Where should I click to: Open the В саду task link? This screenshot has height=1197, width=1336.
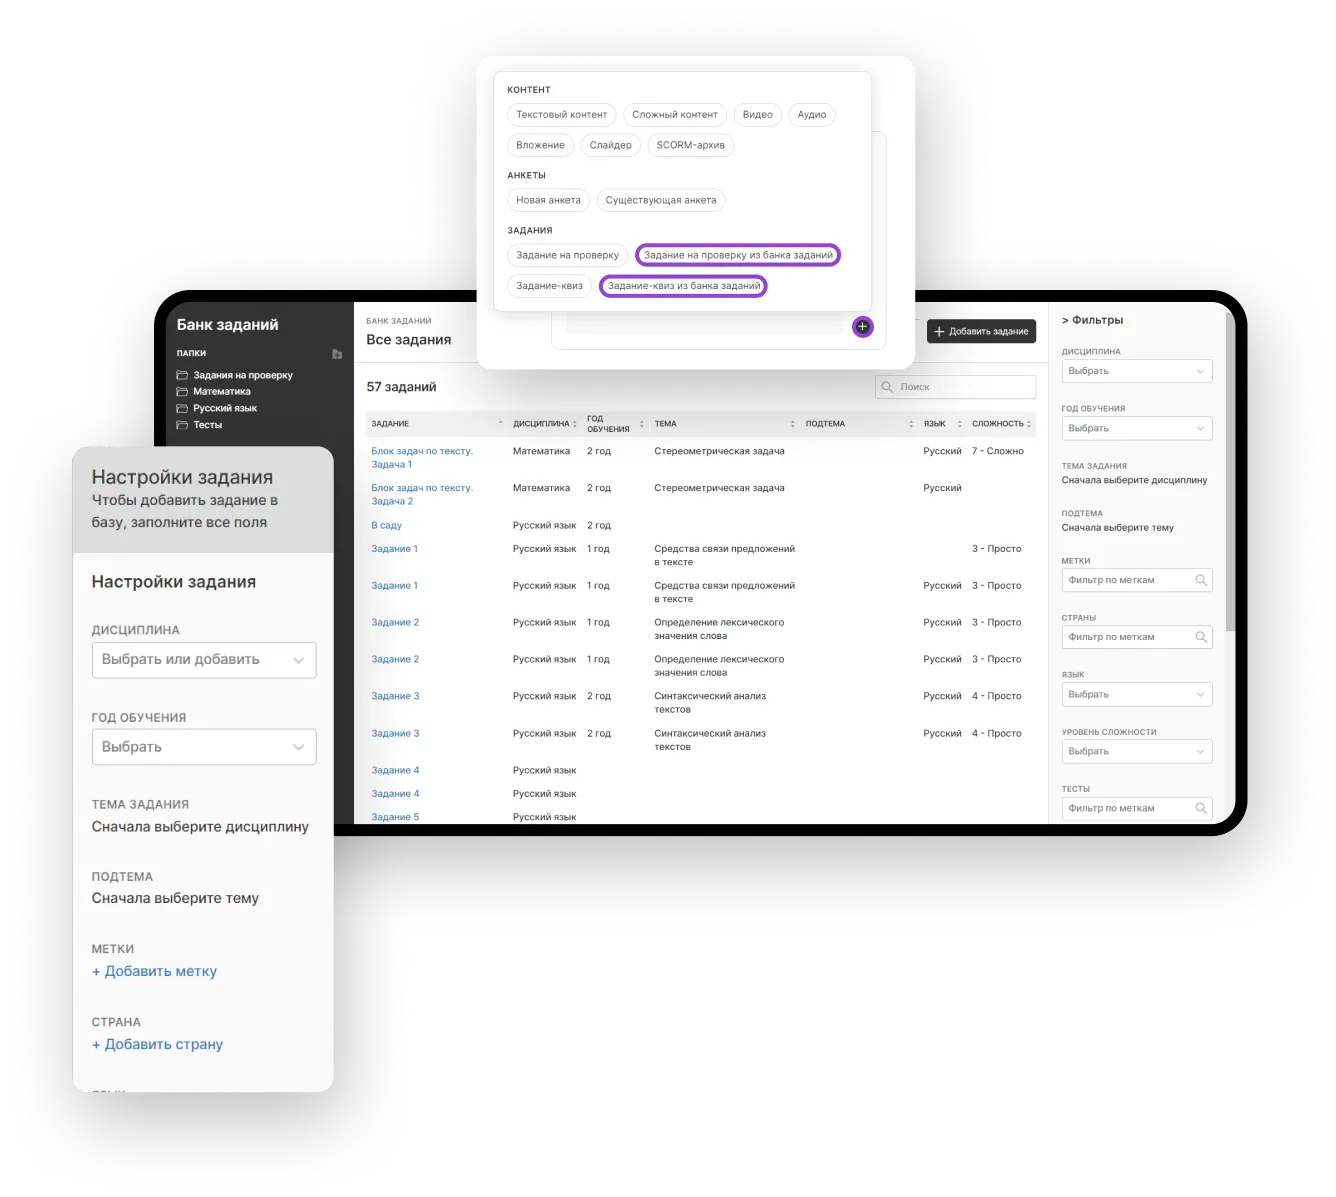[x=386, y=525]
